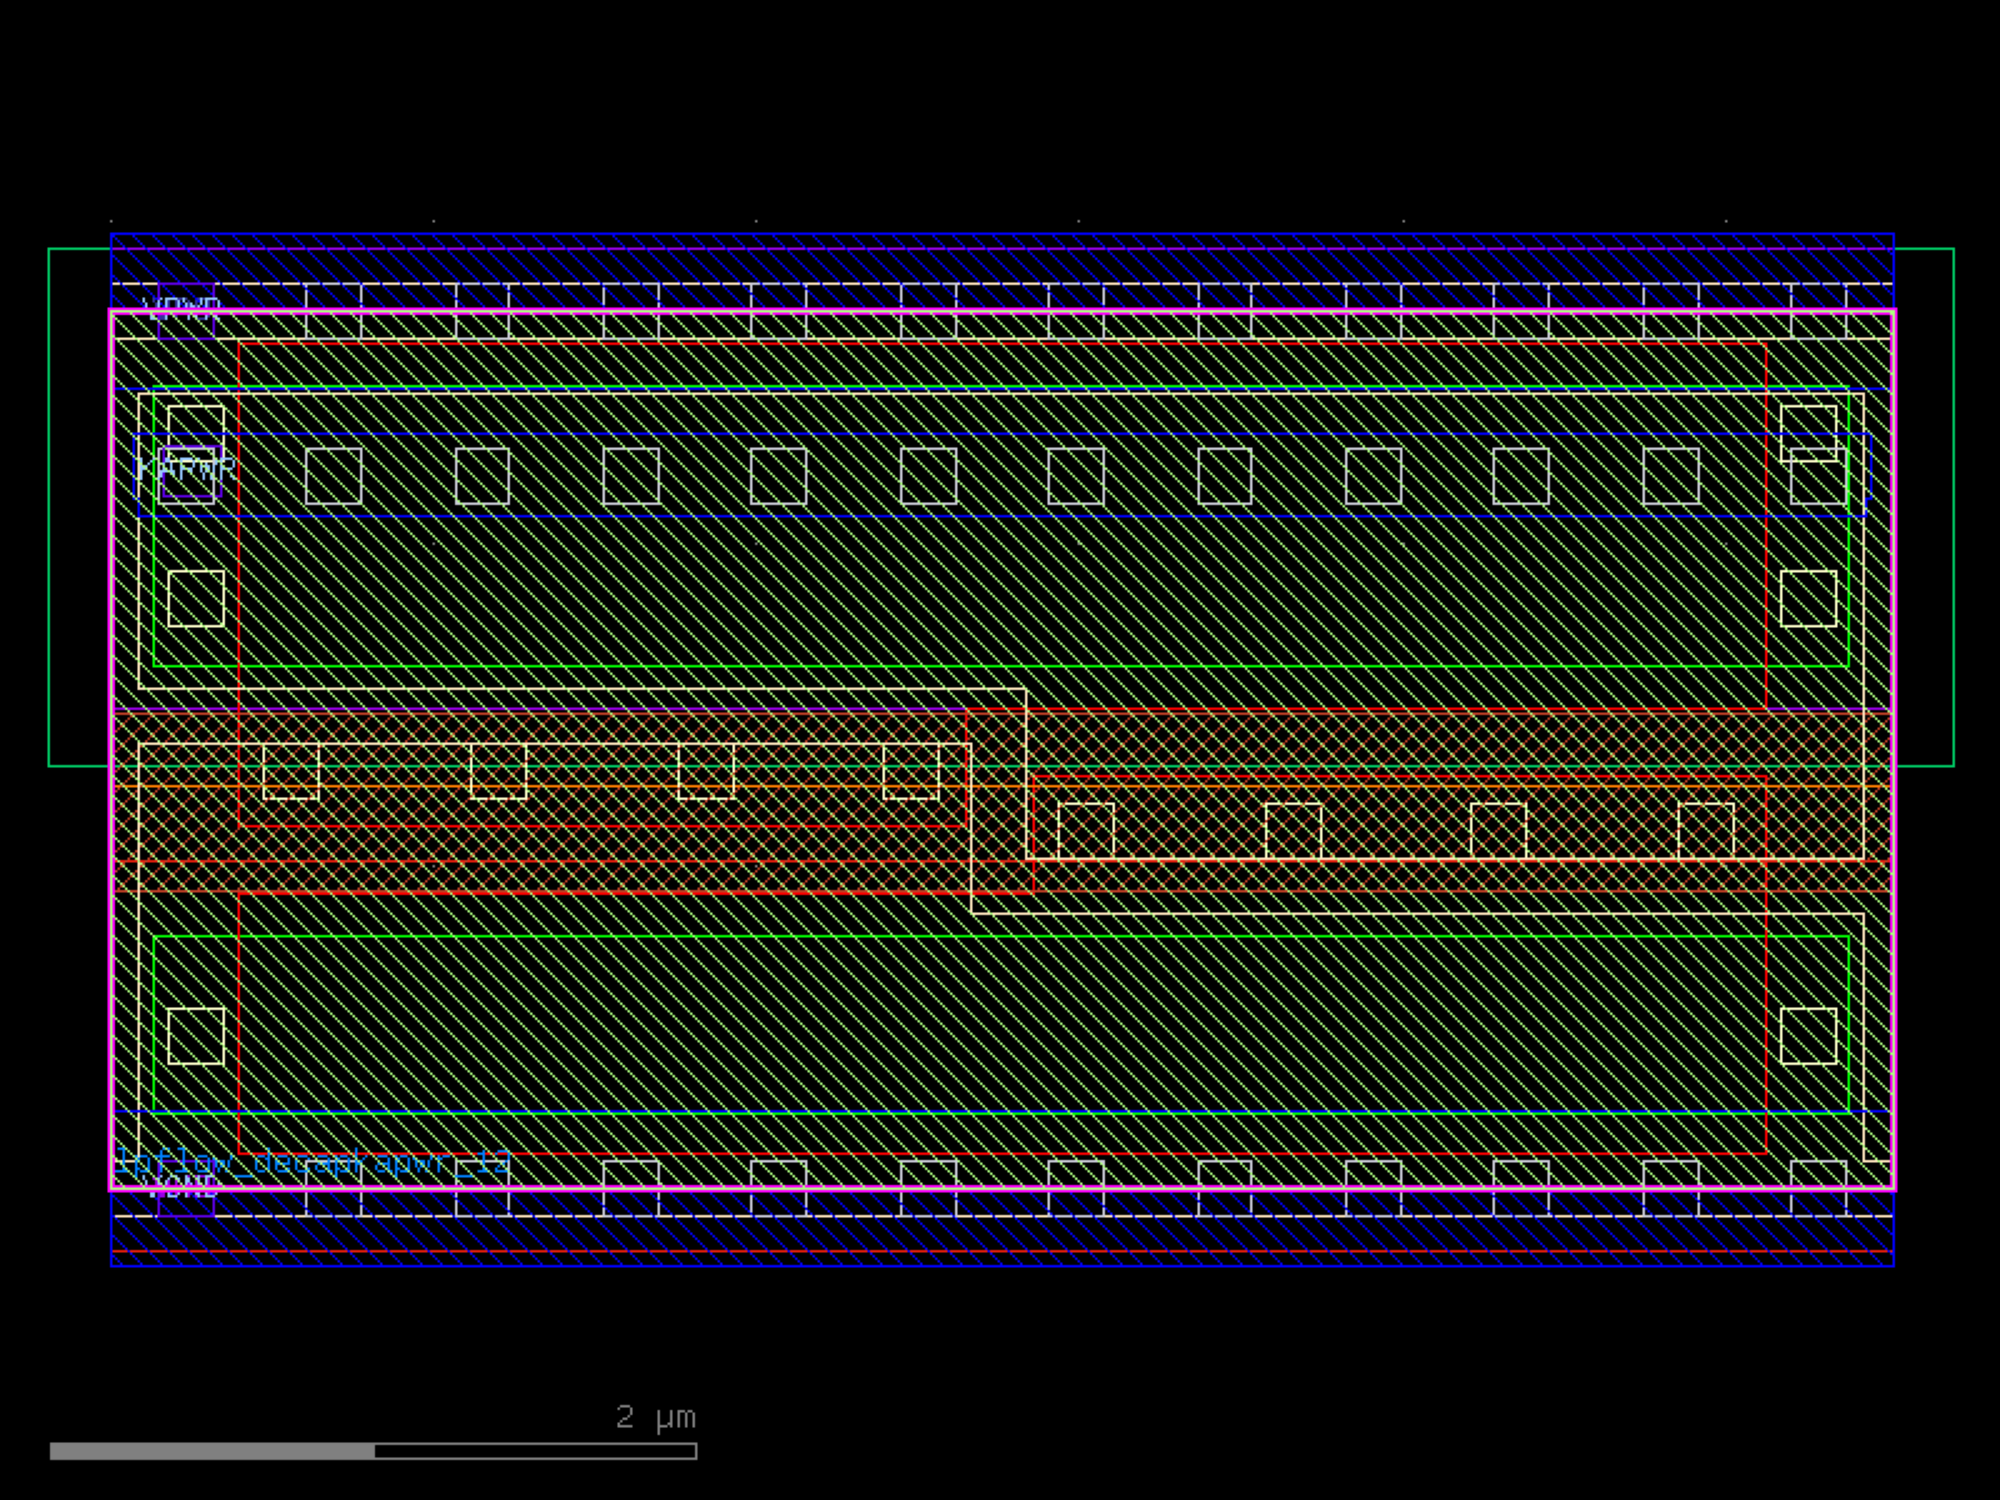This screenshot has height=1500, width=2000.
Task: Select the top-right contact square in upper green region
Action: coord(1808,432)
